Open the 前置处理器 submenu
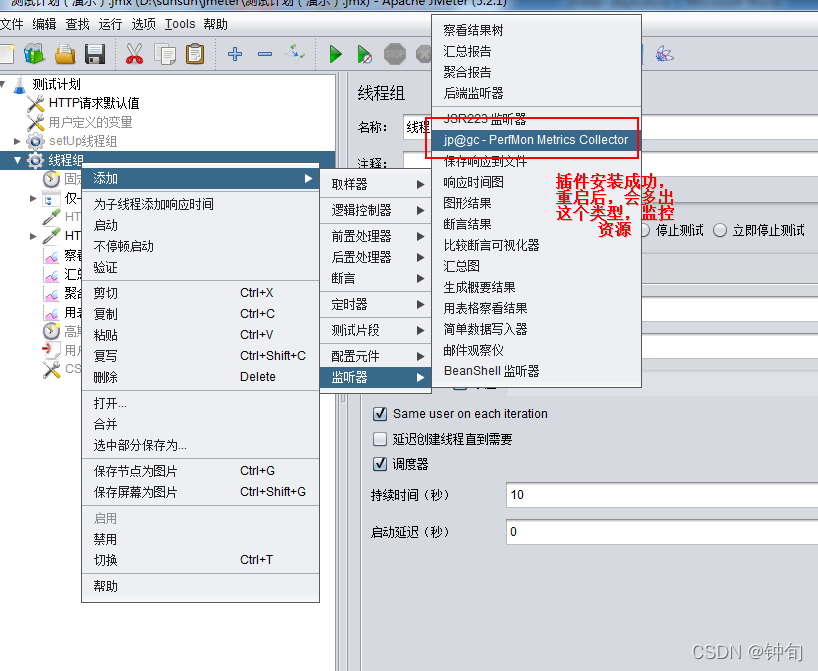818x671 pixels. pos(376,236)
